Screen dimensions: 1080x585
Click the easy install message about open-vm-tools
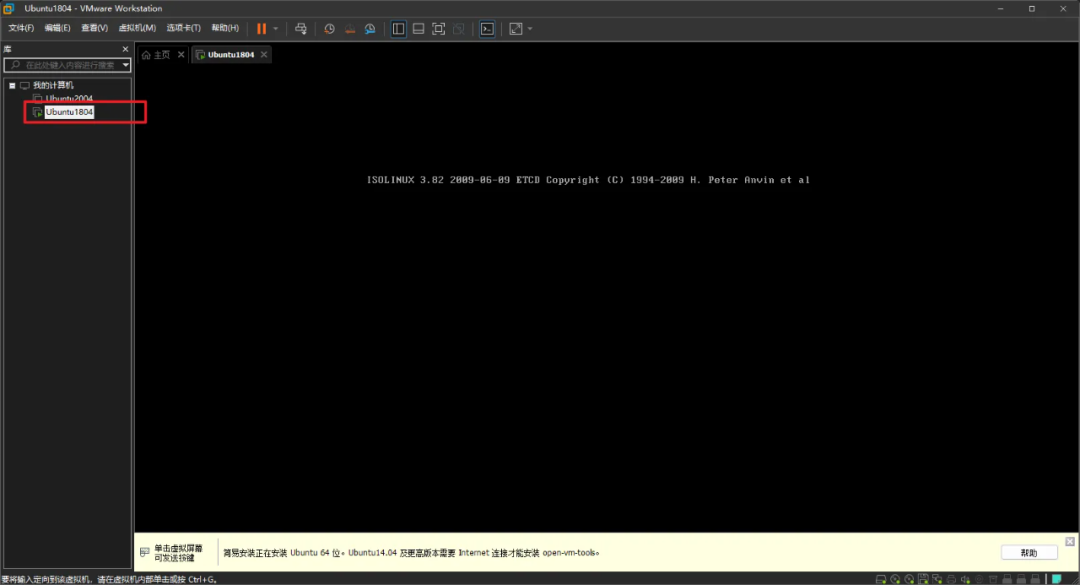click(x=411, y=553)
